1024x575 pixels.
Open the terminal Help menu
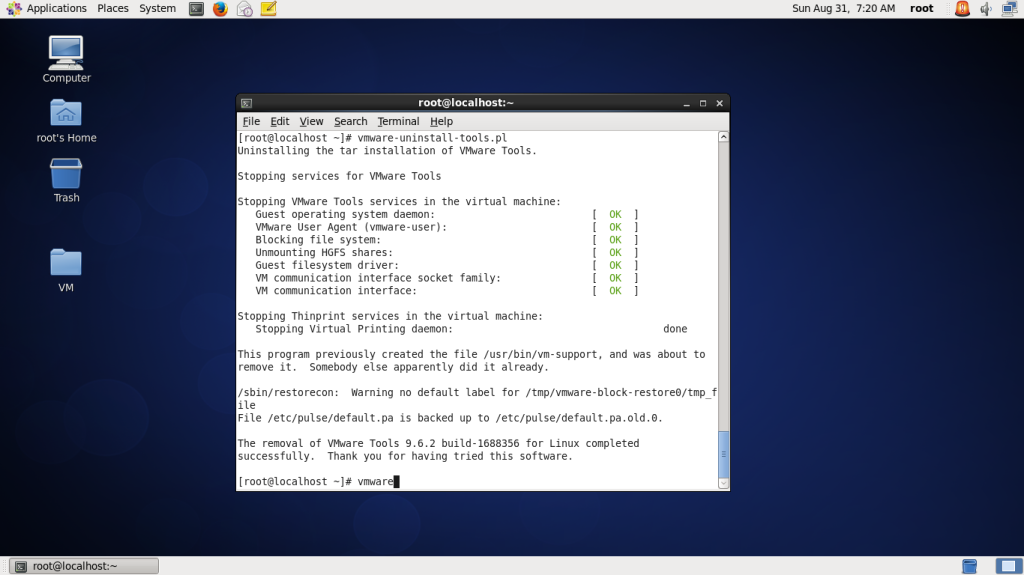tap(441, 122)
